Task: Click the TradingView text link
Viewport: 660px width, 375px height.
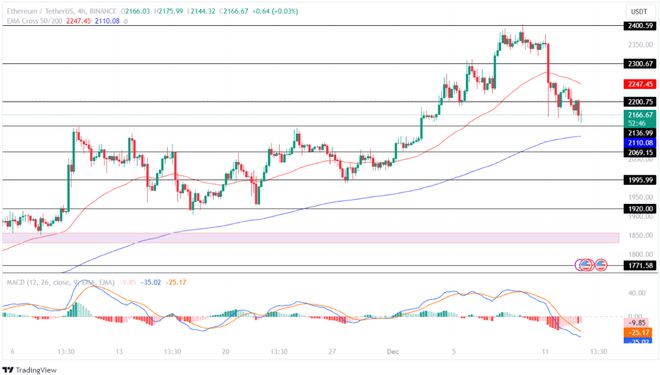Action: click(x=36, y=370)
